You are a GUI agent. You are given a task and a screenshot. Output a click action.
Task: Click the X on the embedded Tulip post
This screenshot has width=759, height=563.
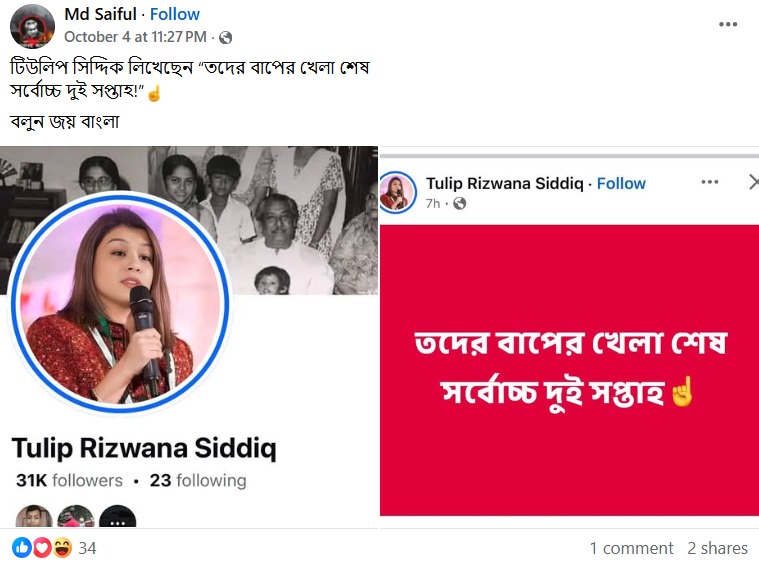pos(753,182)
